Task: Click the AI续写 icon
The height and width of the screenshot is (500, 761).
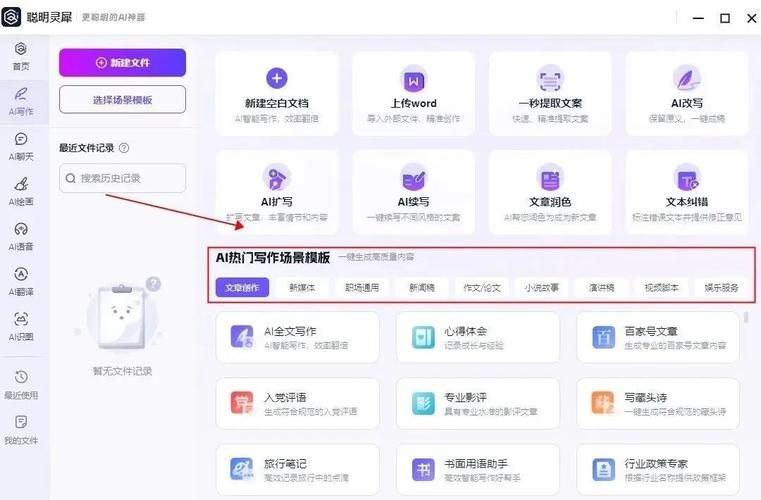Action: (414, 178)
